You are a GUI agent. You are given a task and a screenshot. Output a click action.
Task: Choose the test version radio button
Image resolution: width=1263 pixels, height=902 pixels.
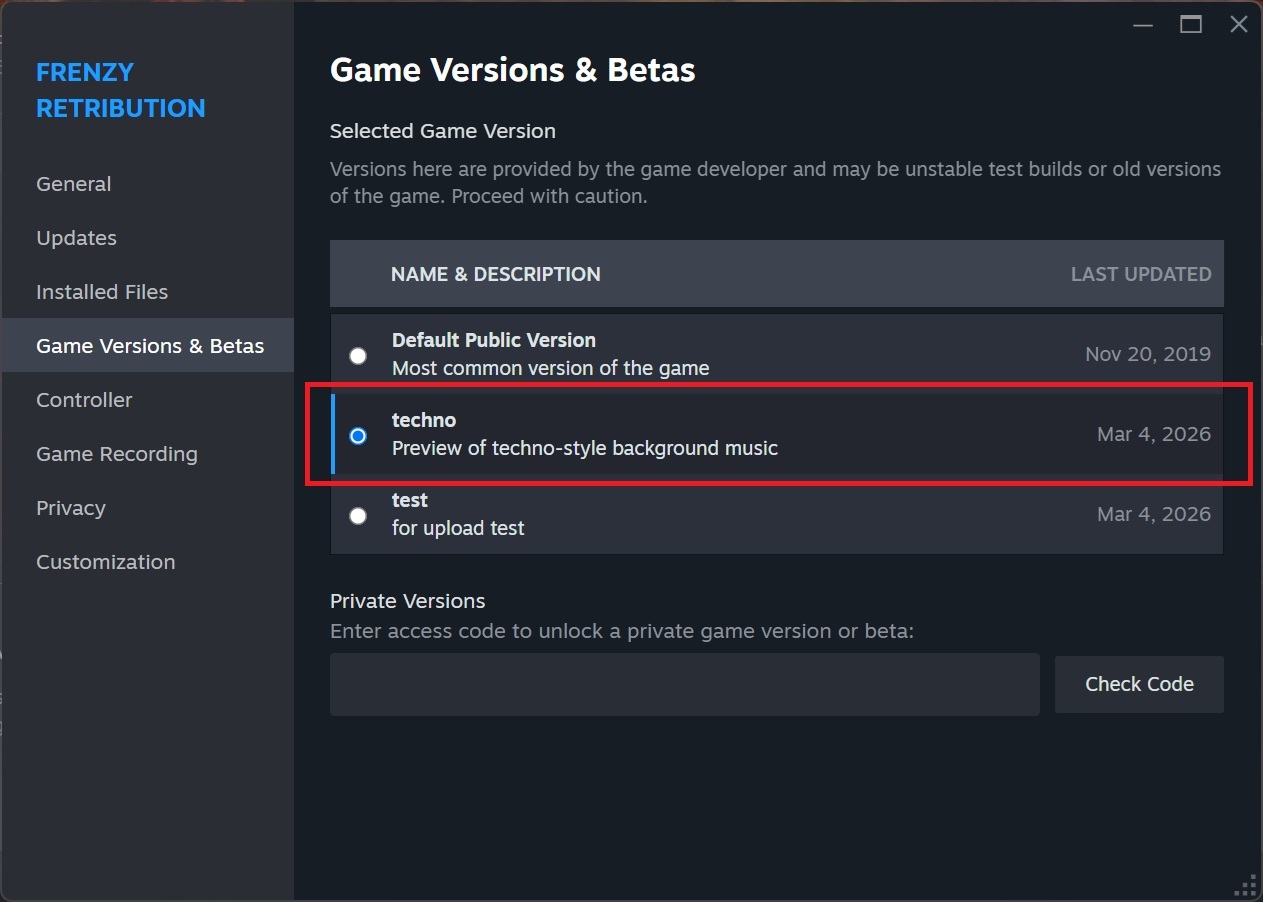(x=358, y=516)
